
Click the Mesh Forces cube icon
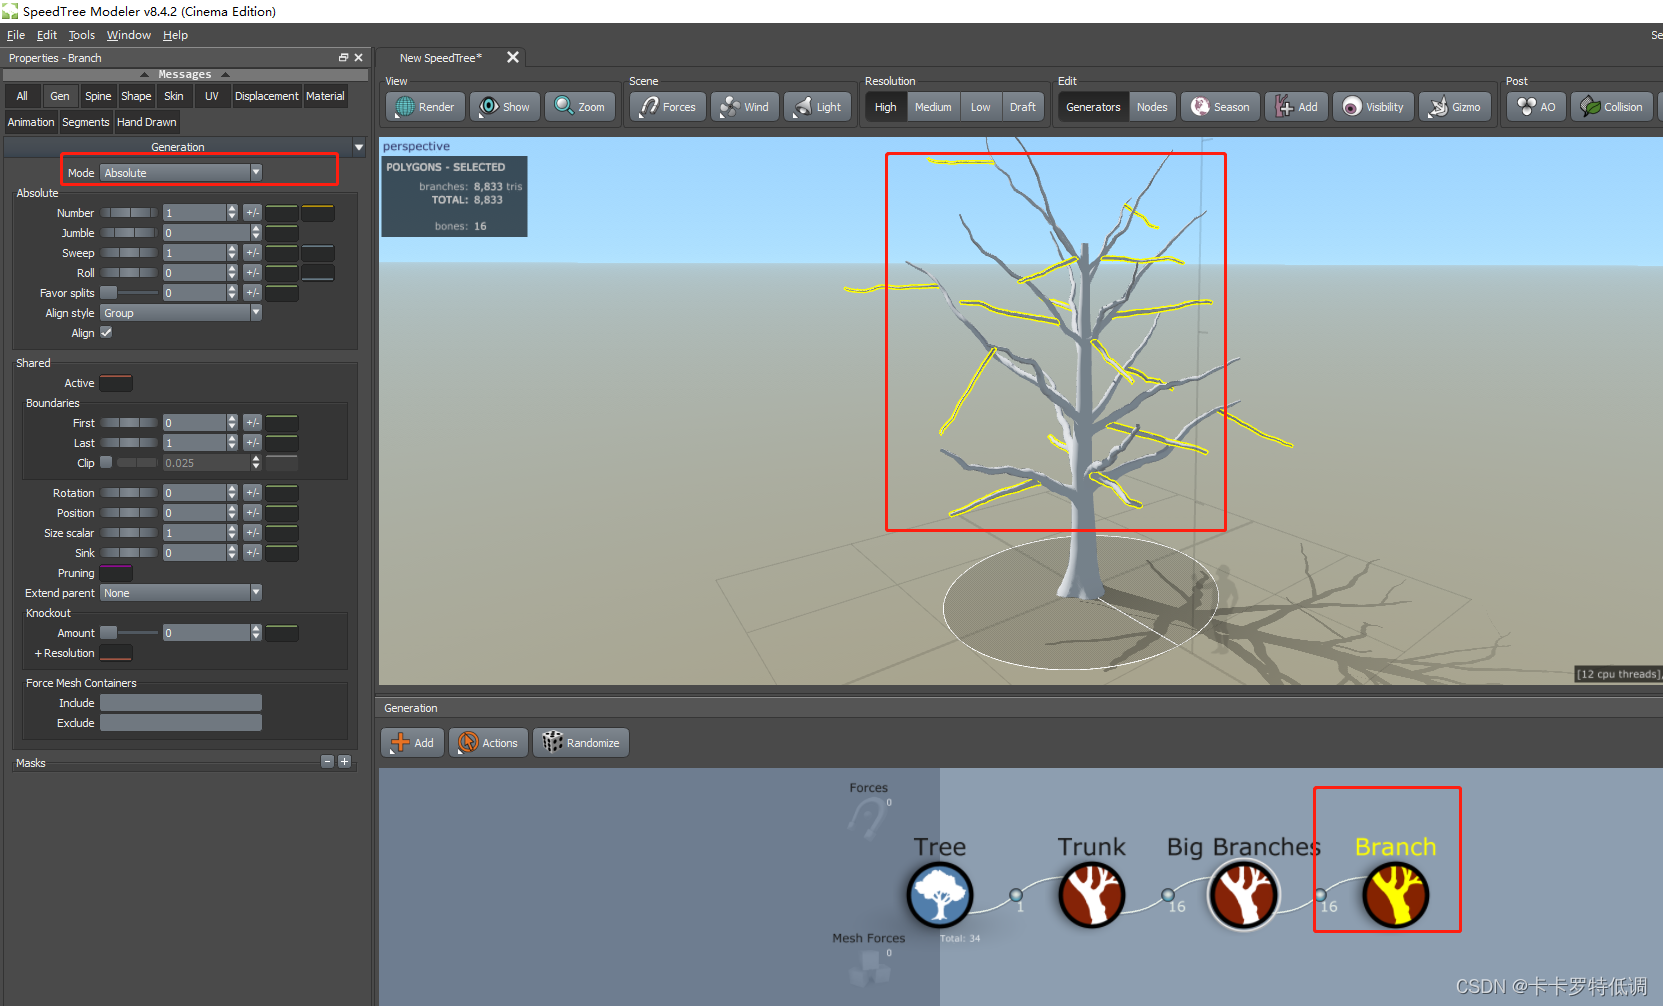[869, 967]
